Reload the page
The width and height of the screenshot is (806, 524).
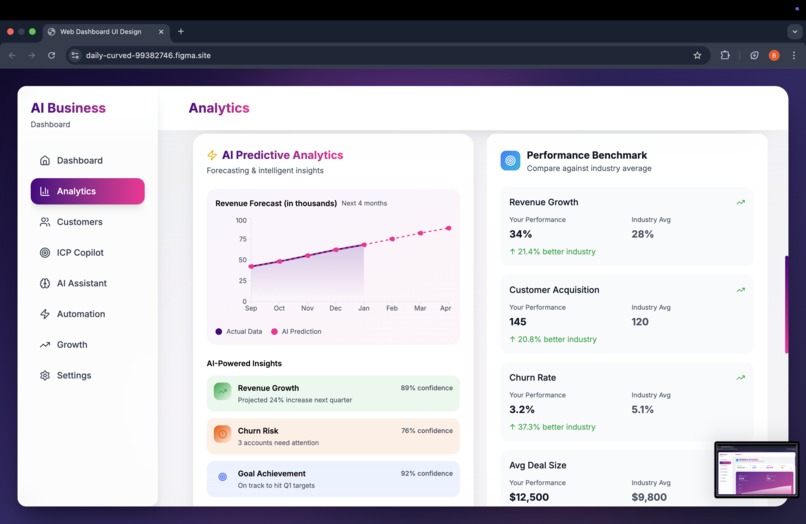51,56
